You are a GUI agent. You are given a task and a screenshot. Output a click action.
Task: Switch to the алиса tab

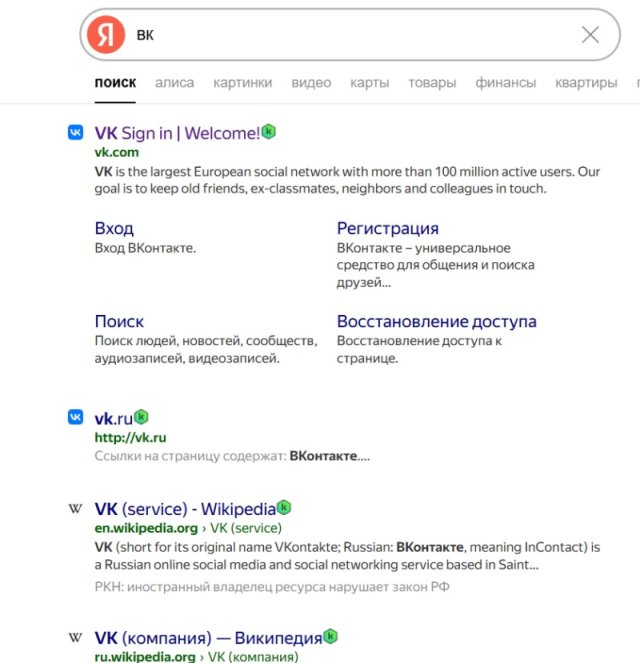point(175,82)
